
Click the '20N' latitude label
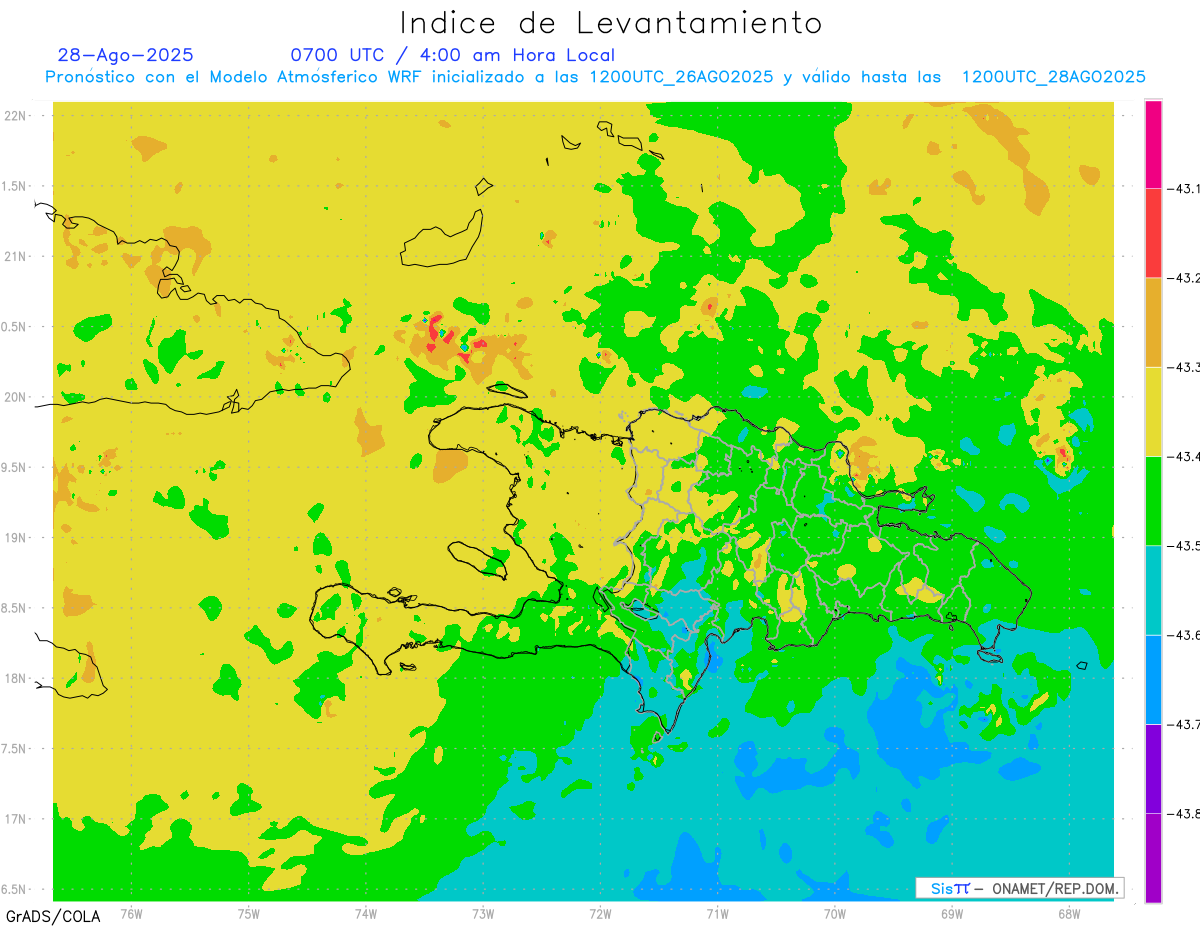(x=15, y=397)
